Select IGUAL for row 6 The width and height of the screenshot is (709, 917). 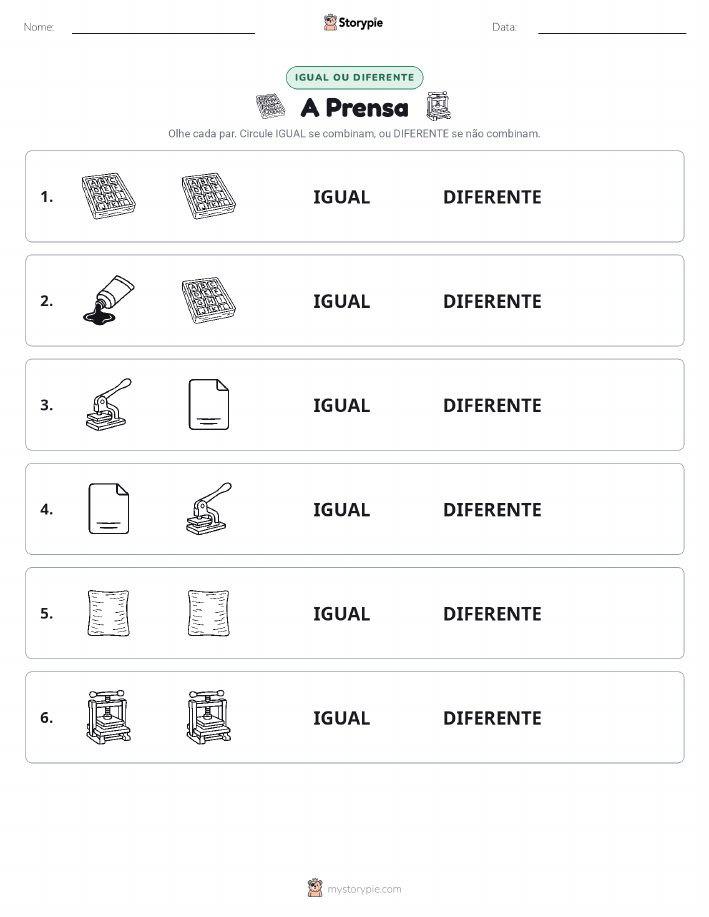(342, 718)
